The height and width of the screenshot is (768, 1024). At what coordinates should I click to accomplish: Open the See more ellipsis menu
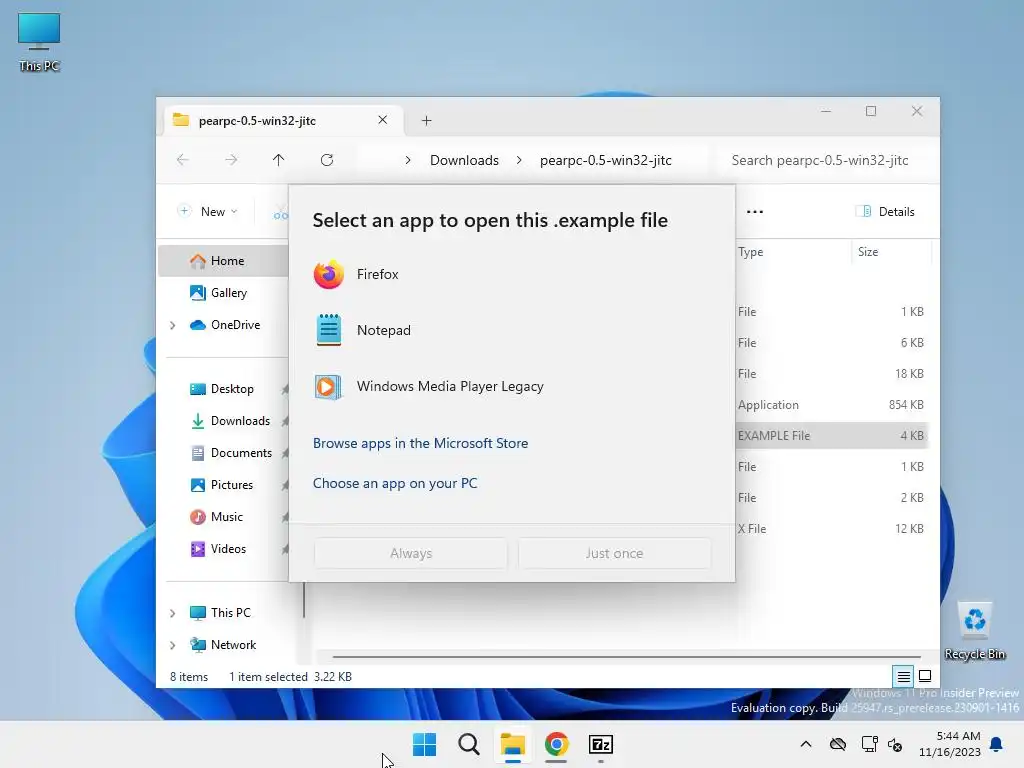pos(755,212)
